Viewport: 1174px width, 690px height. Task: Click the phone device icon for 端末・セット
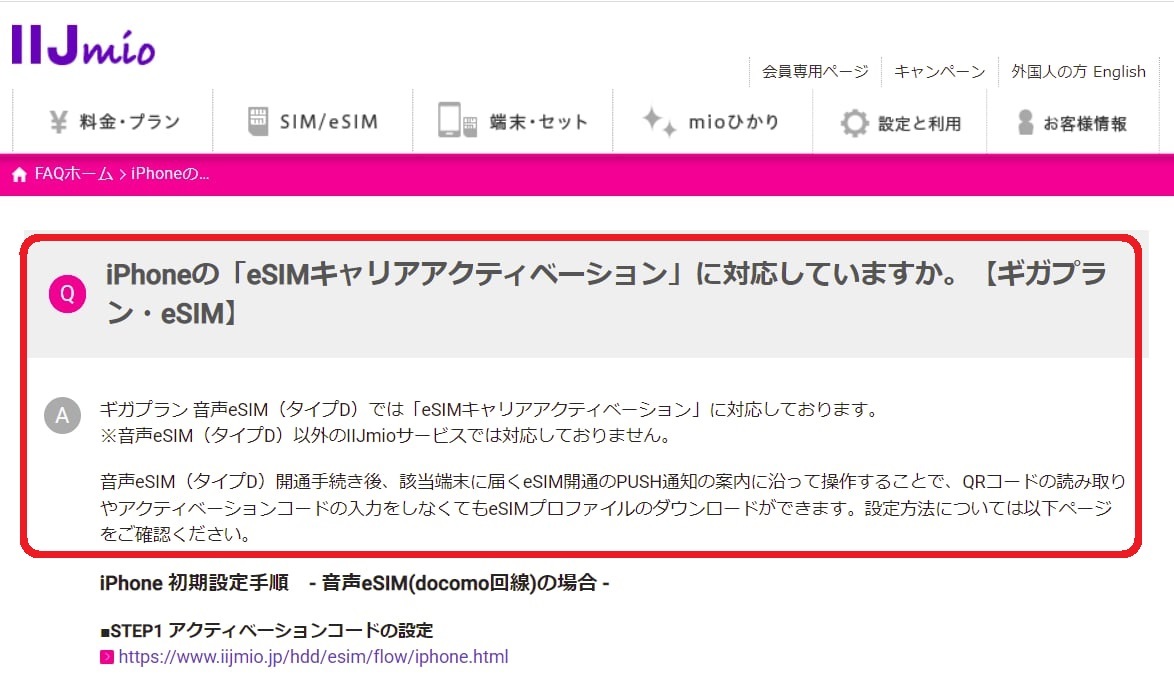pos(457,120)
